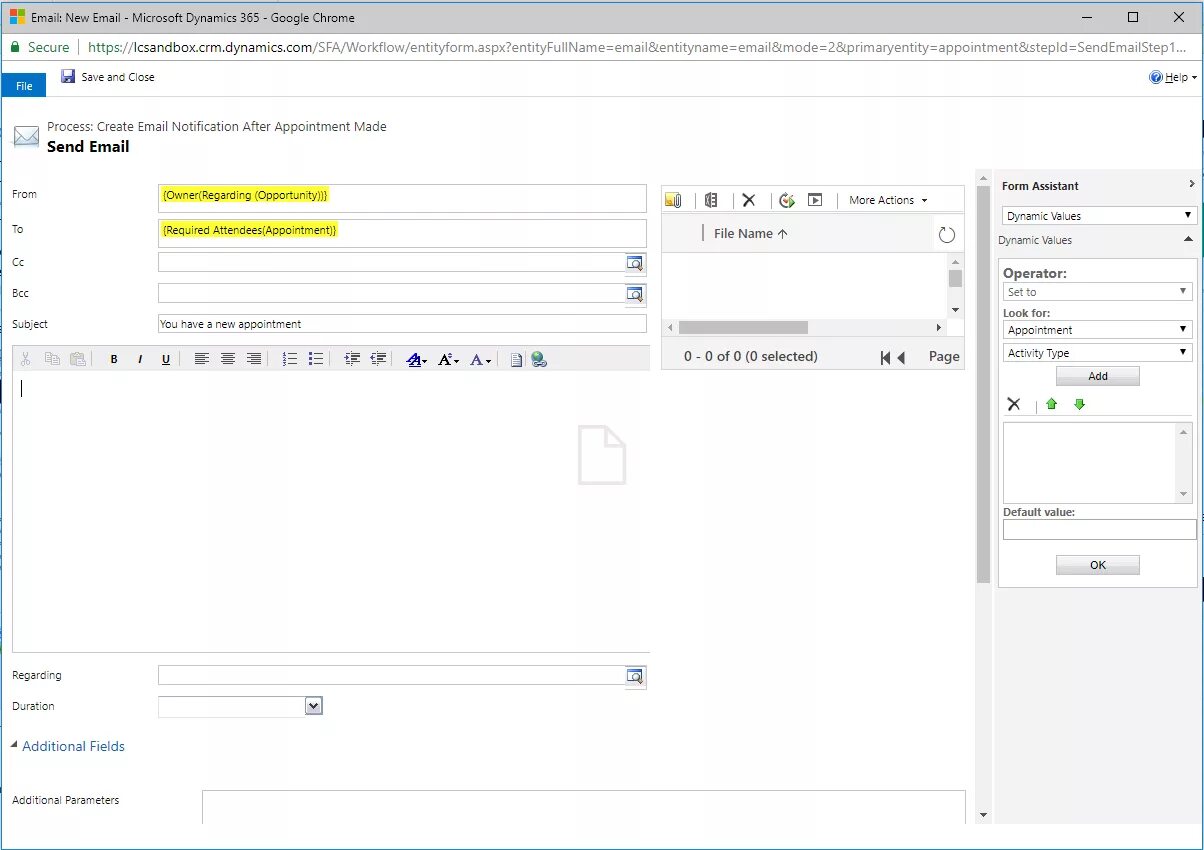The height and width of the screenshot is (850, 1204).
Task: Increase the text indent
Action: (x=352, y=359)
